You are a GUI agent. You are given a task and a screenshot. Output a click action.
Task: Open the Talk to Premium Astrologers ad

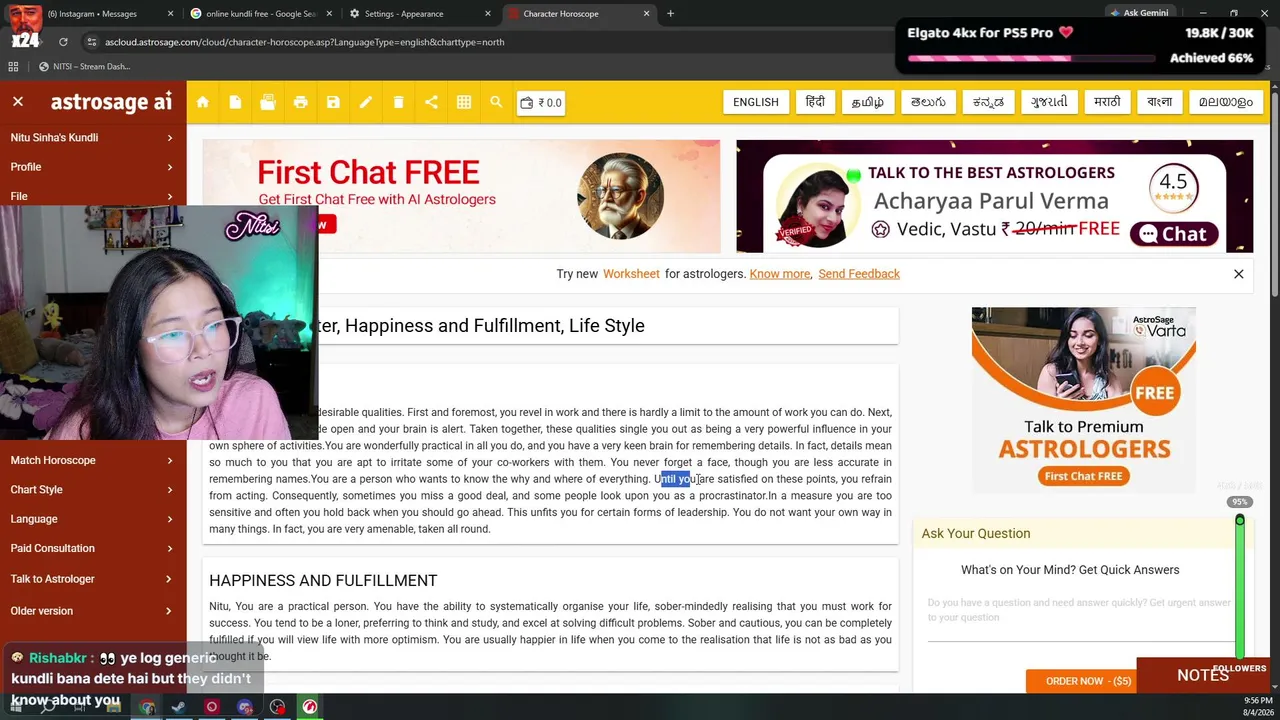[x=1084, y=400]
